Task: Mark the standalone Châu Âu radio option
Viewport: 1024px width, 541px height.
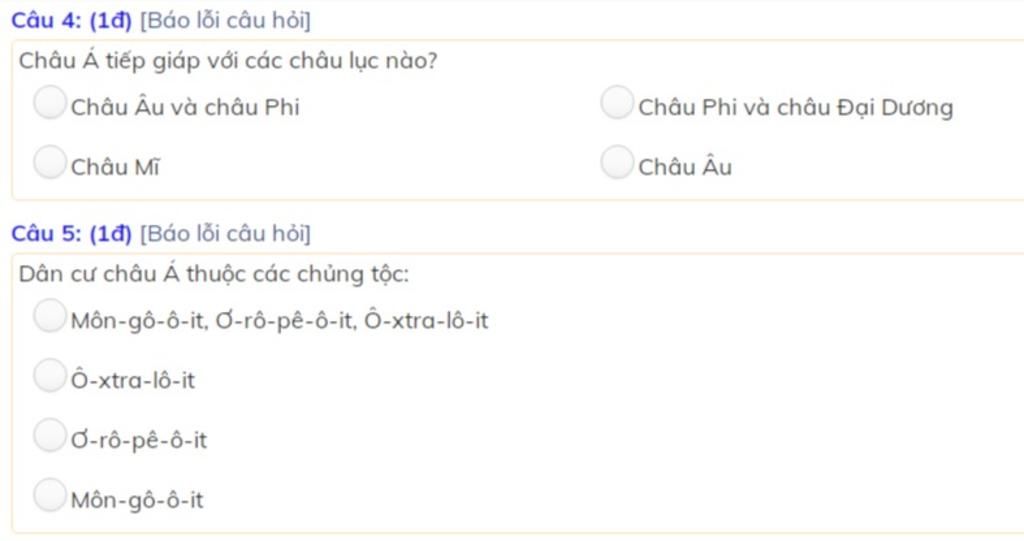Action: click(617, 162)
